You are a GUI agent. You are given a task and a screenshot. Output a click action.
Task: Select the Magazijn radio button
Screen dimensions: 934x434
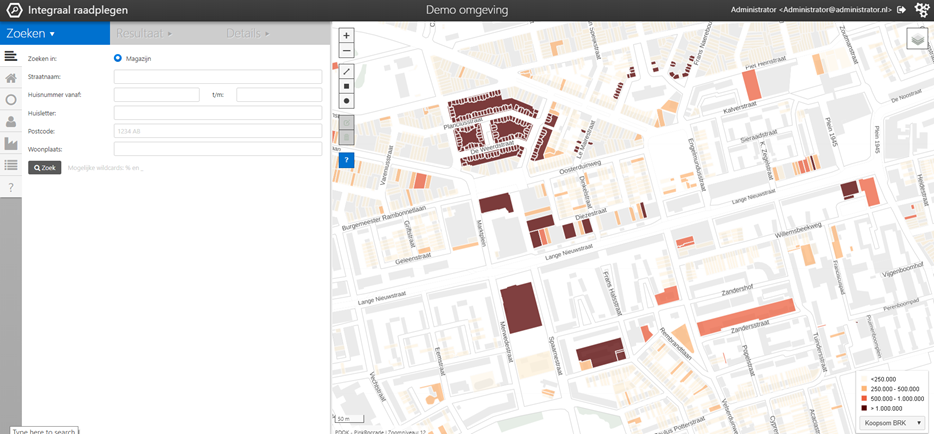coord(117,58)
